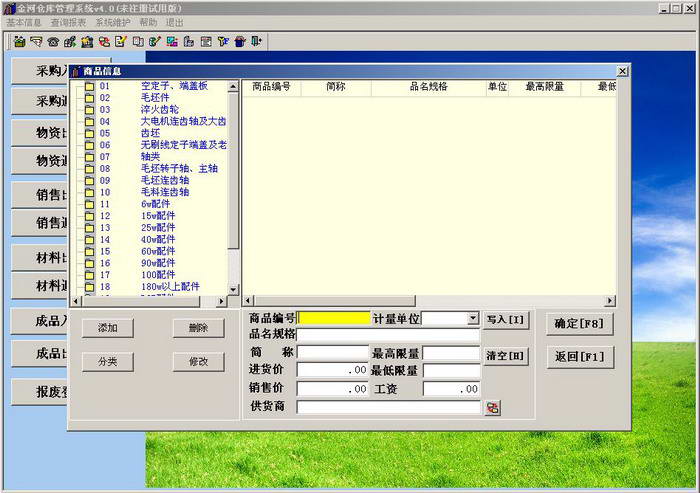Click the notepad with yellow checkmark icon
The height and width of the screenshot is (493, 700).
121,42
